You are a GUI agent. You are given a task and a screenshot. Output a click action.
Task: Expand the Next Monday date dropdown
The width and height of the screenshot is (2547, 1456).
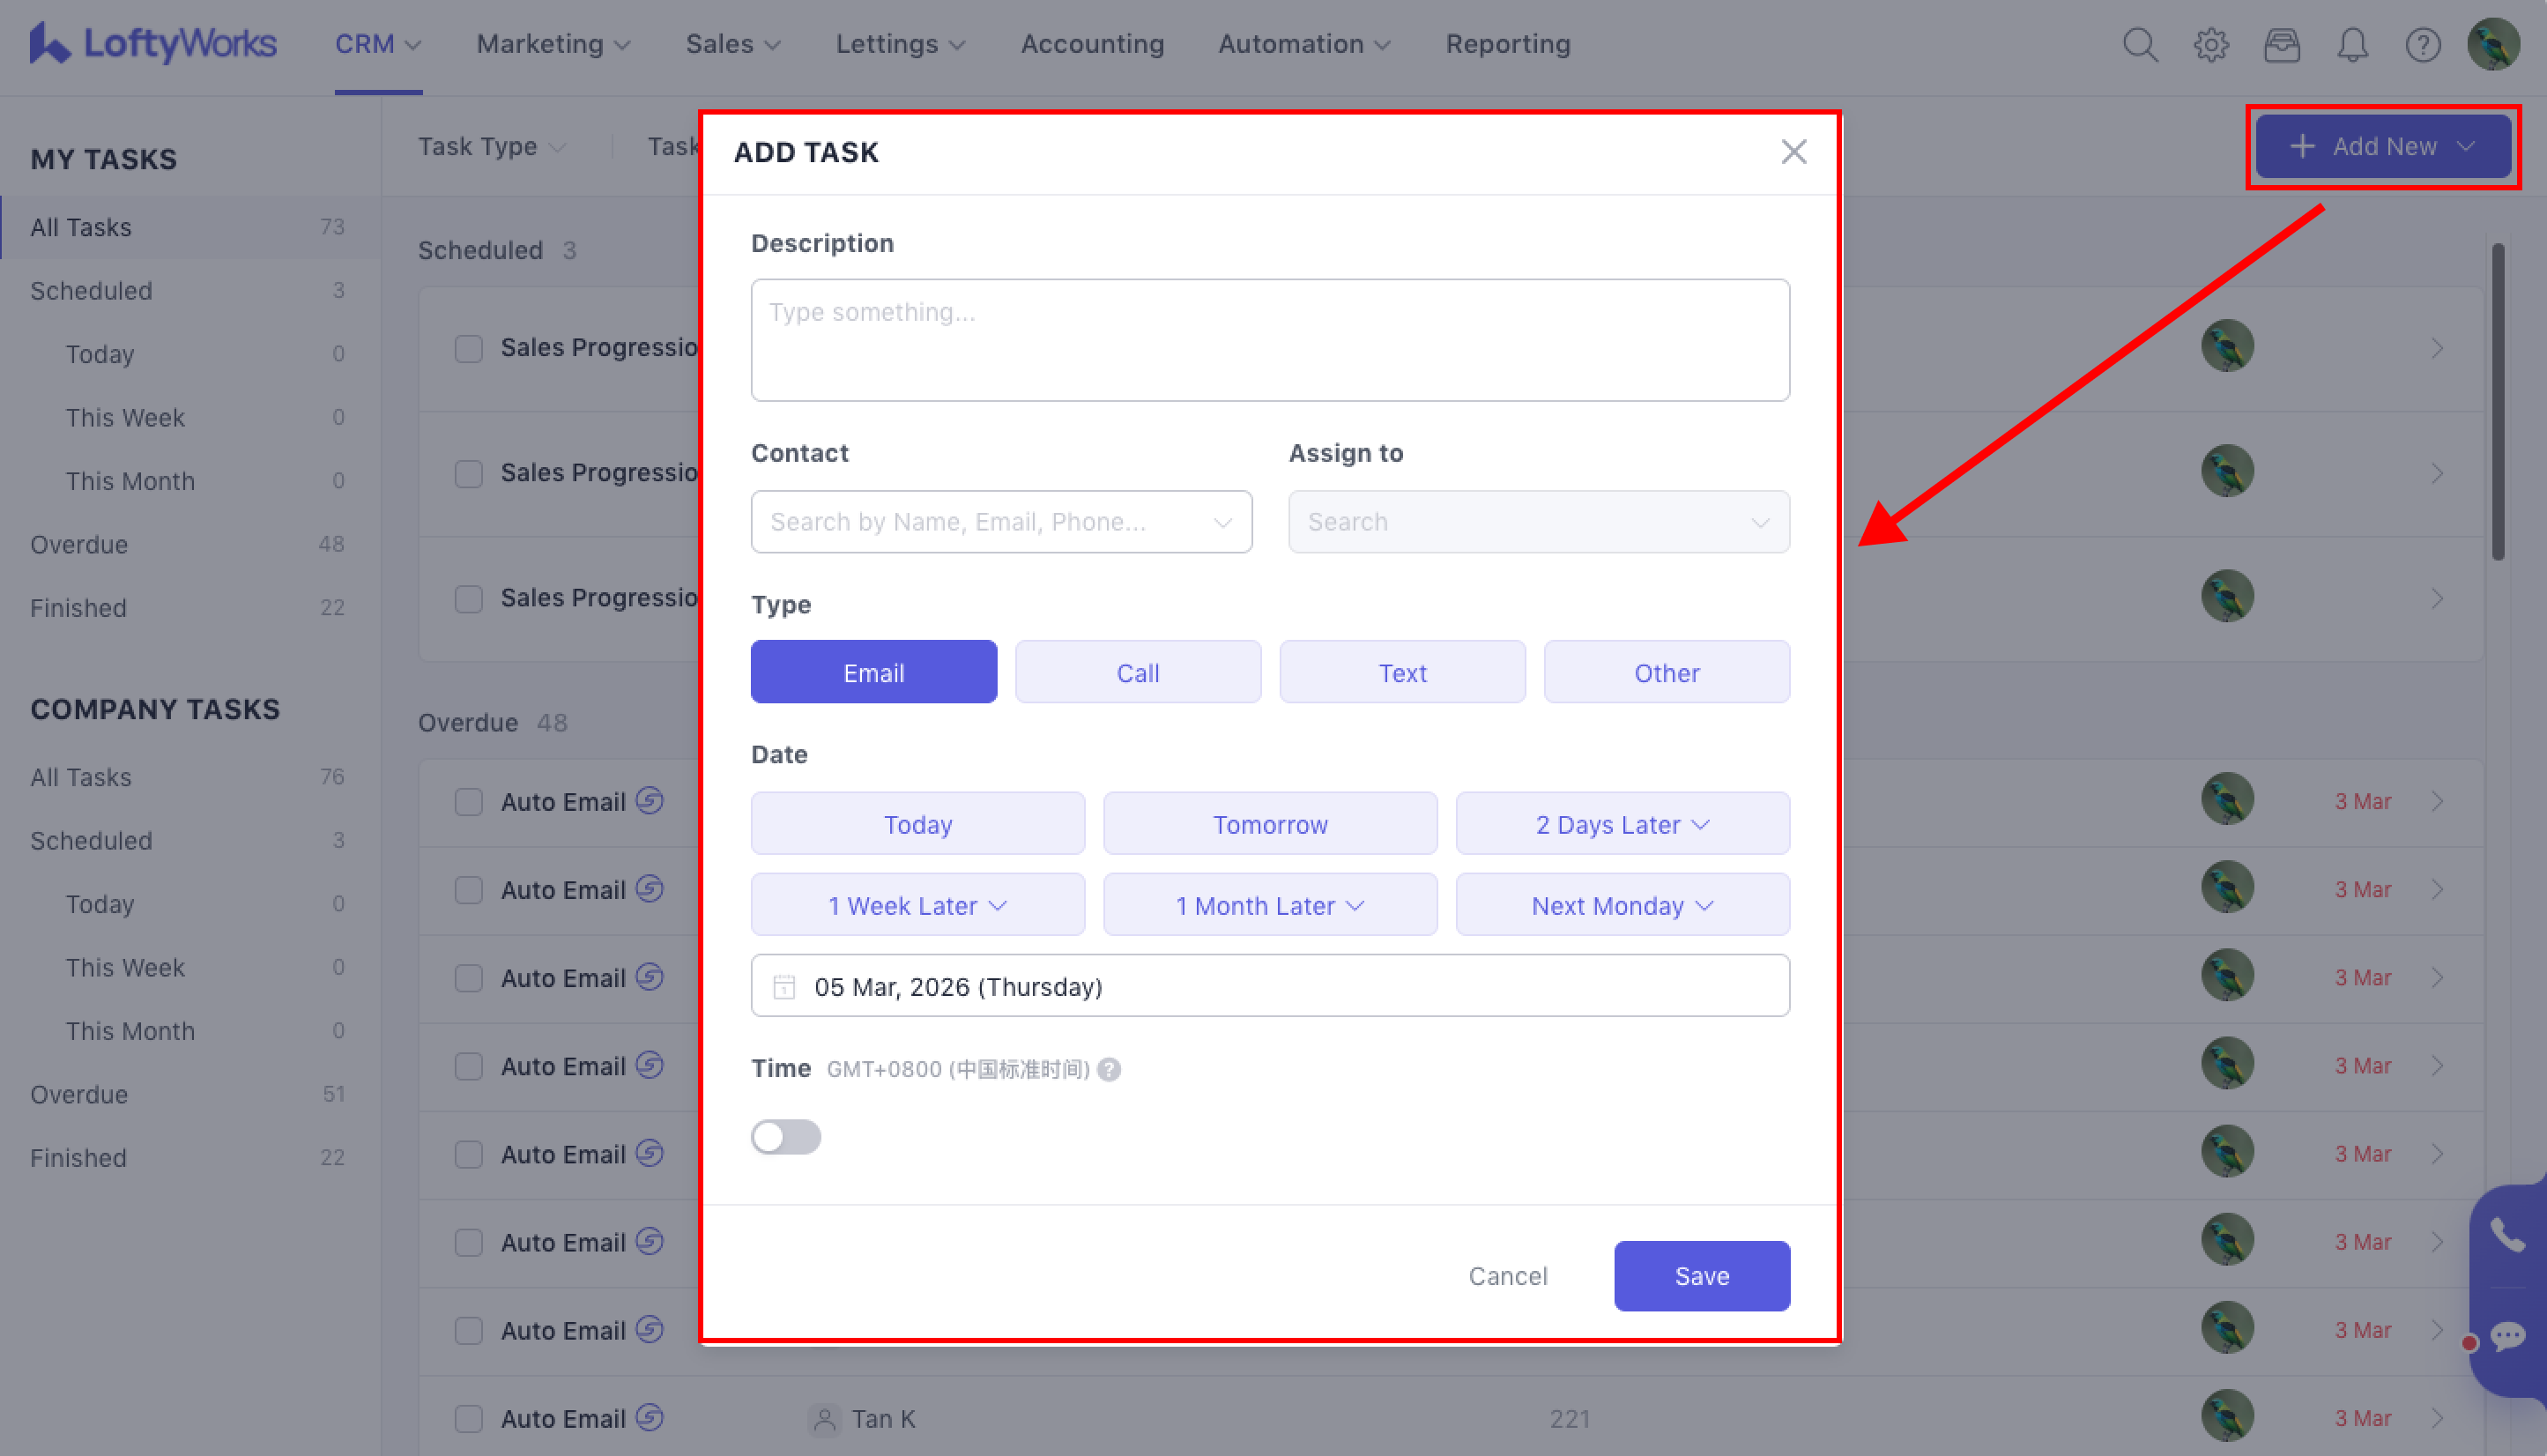pyautogui.click(x=1622, y=905)
